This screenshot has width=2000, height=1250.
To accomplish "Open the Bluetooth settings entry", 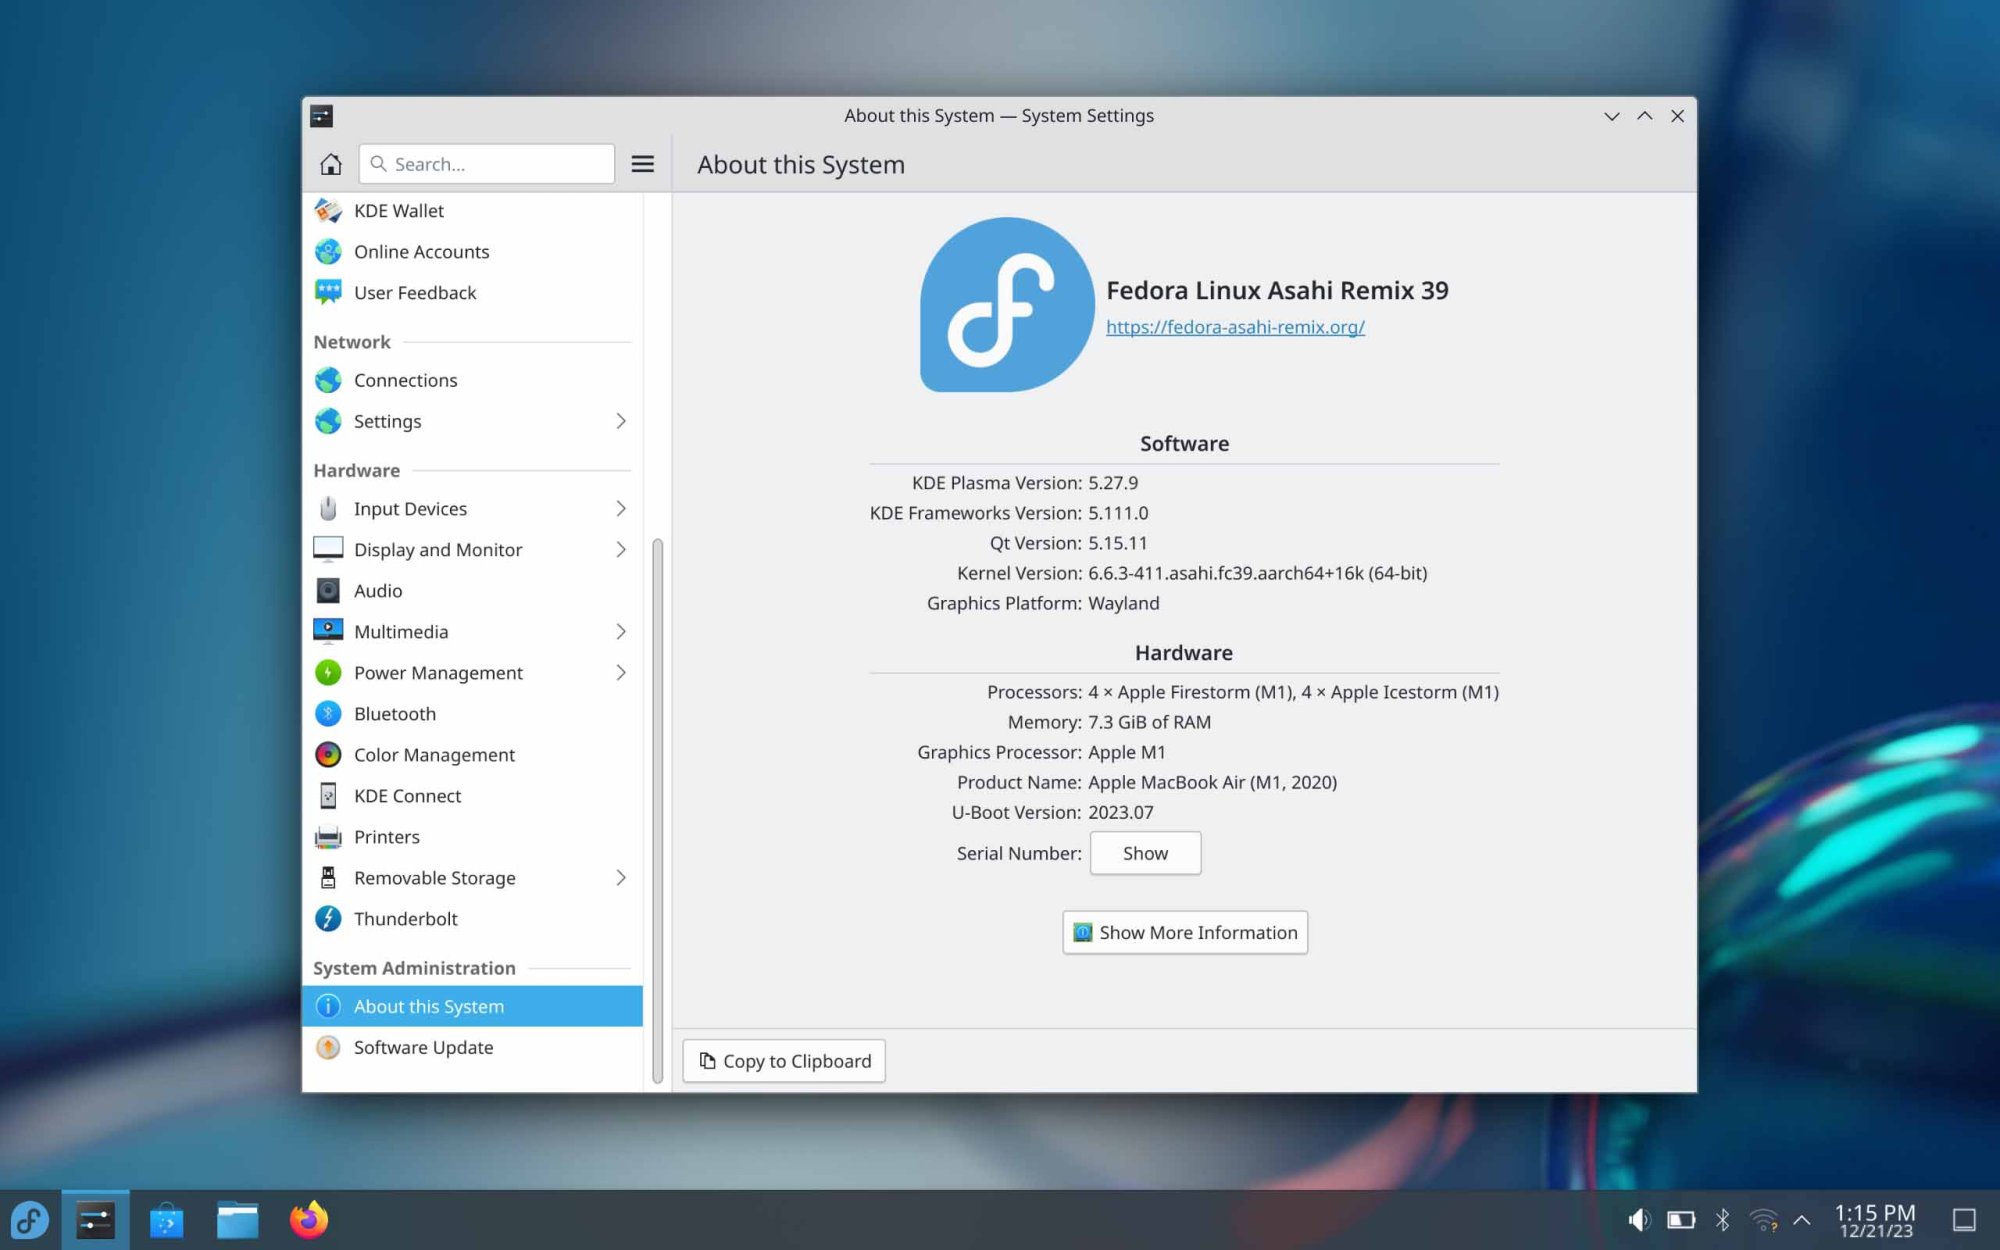I will click(x=394, y=714).
